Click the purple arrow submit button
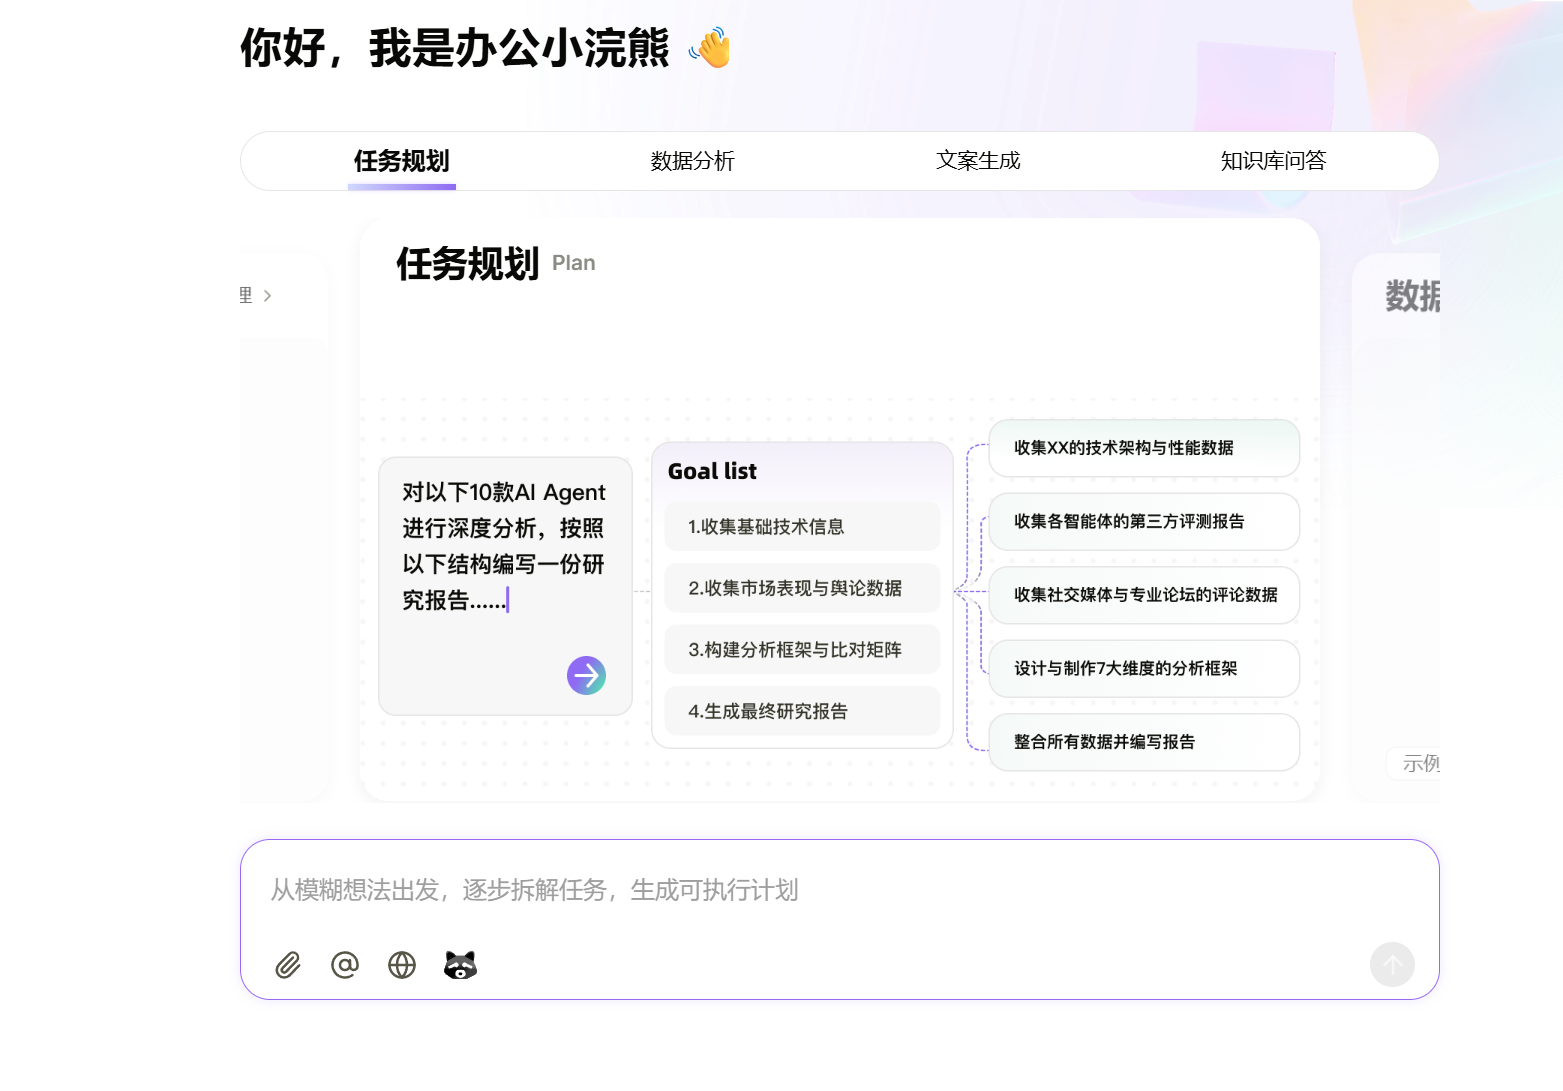 tap(586, 676)
